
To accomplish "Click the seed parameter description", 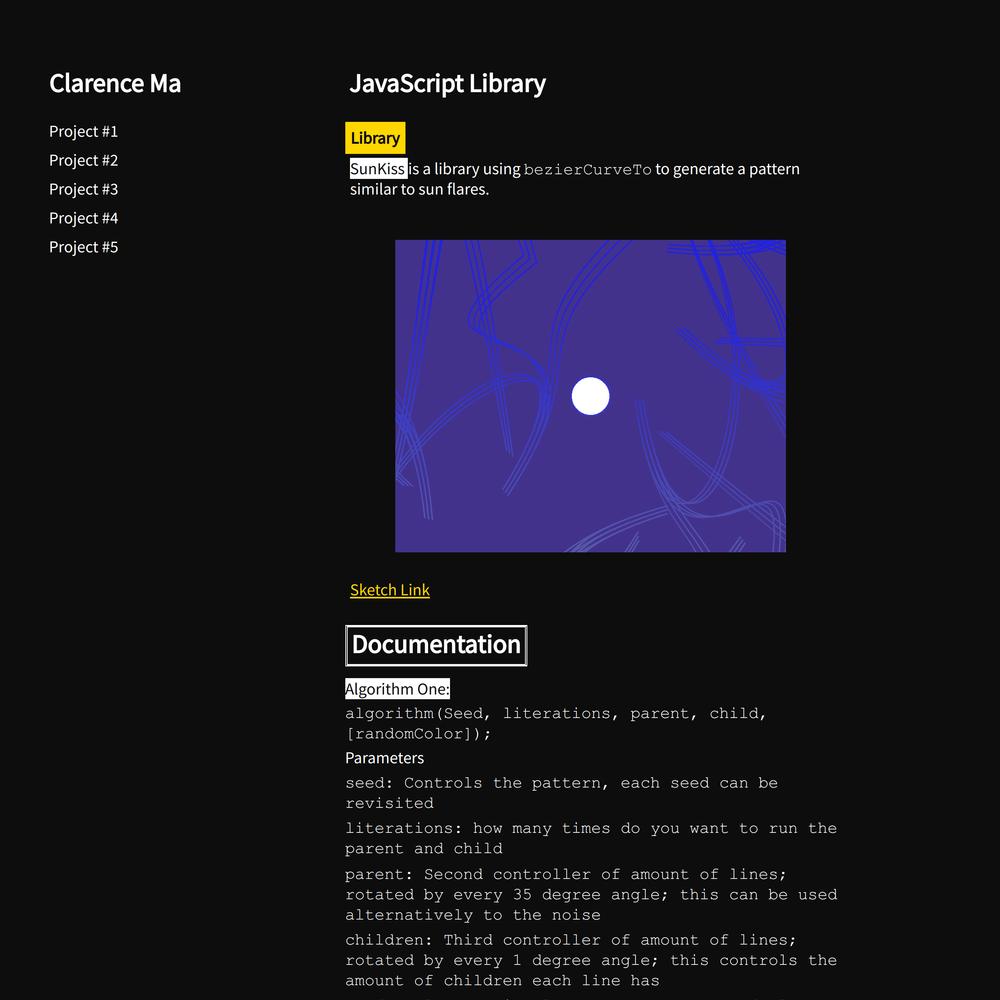I will (561, 793).
